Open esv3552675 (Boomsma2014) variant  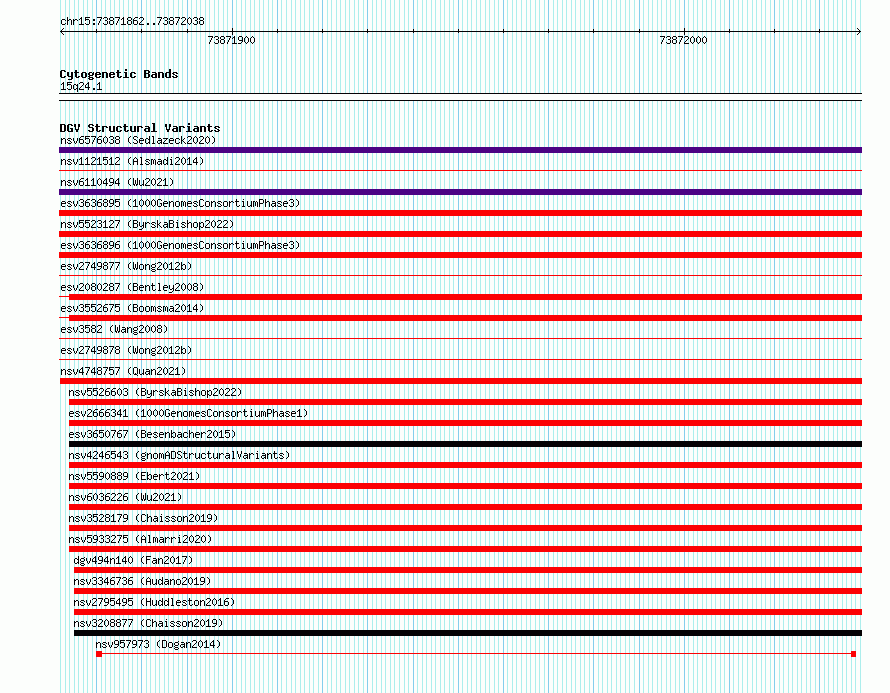click(x=132, y=308)
